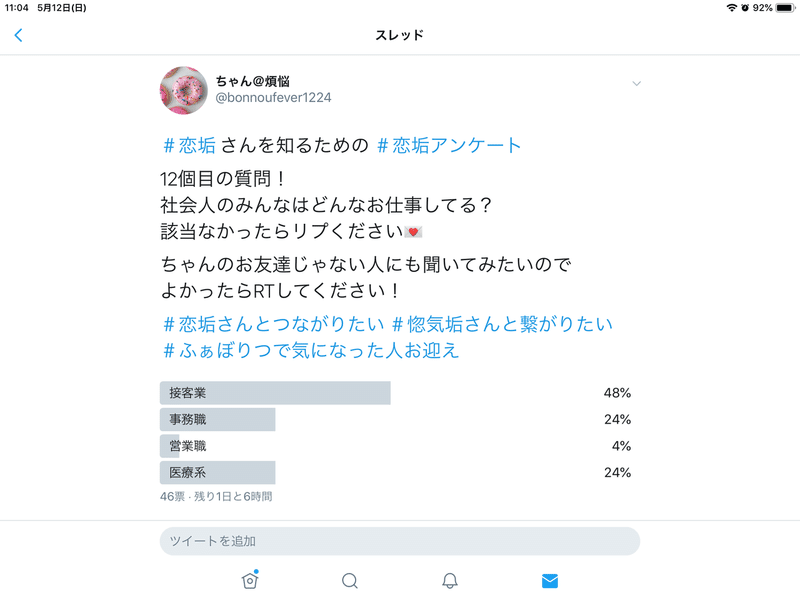Viewport: 800px width, 600px height.
Task: Tap the battery indicator in the status bar
Action: (x=784, y=9)
